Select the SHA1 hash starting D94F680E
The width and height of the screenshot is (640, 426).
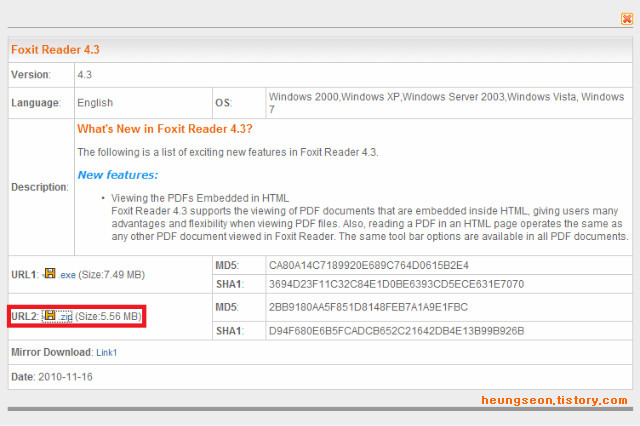point(396,331)
